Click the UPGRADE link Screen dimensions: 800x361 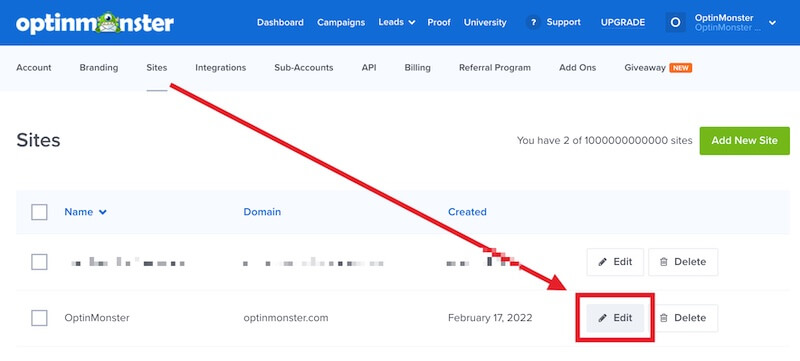[623, 22]
